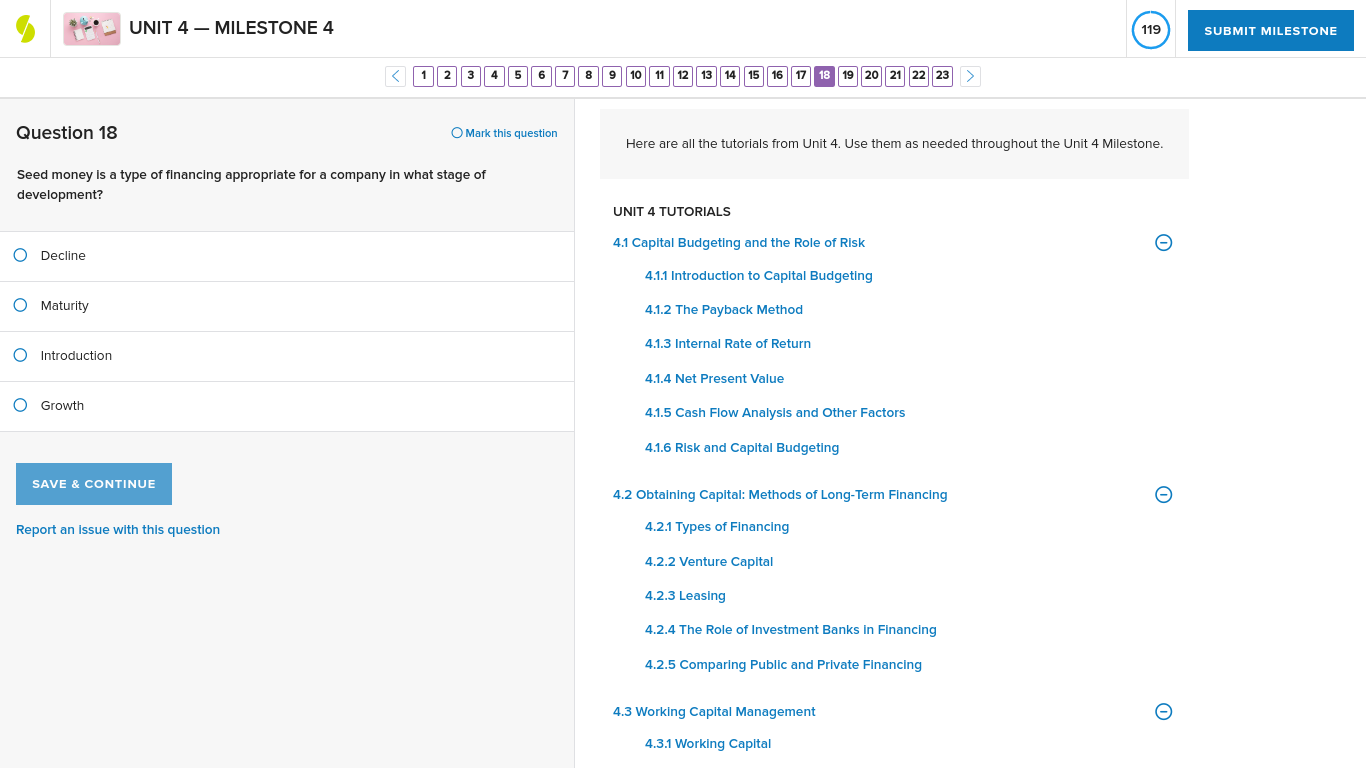This screenshot has width=1366, height=768.
Task: Select the Introduction answer option
Action: click(x=20, y=355)
